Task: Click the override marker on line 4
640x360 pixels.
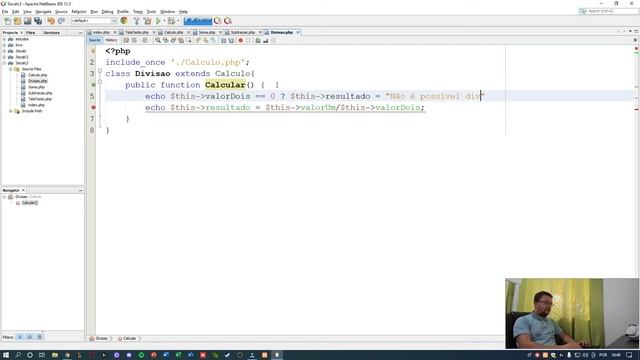Action: (93, 85)
